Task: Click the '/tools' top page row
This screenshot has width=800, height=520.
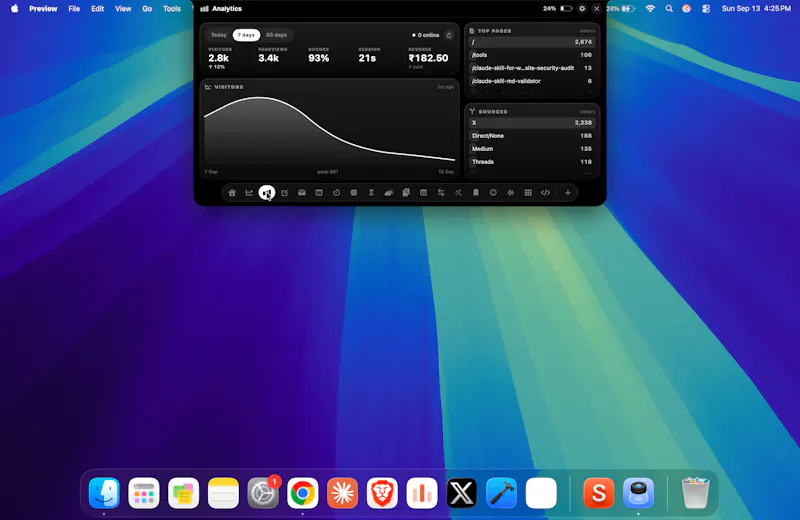Action: pos(532,55)
